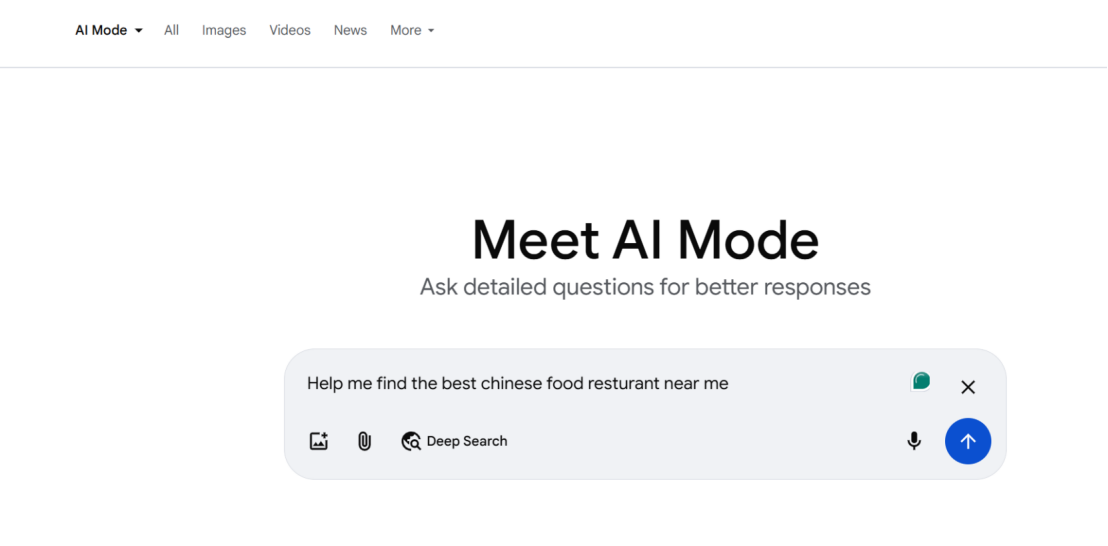Open the More dropdown arrow
The image size is (1108, 546).
coord(431,31)
